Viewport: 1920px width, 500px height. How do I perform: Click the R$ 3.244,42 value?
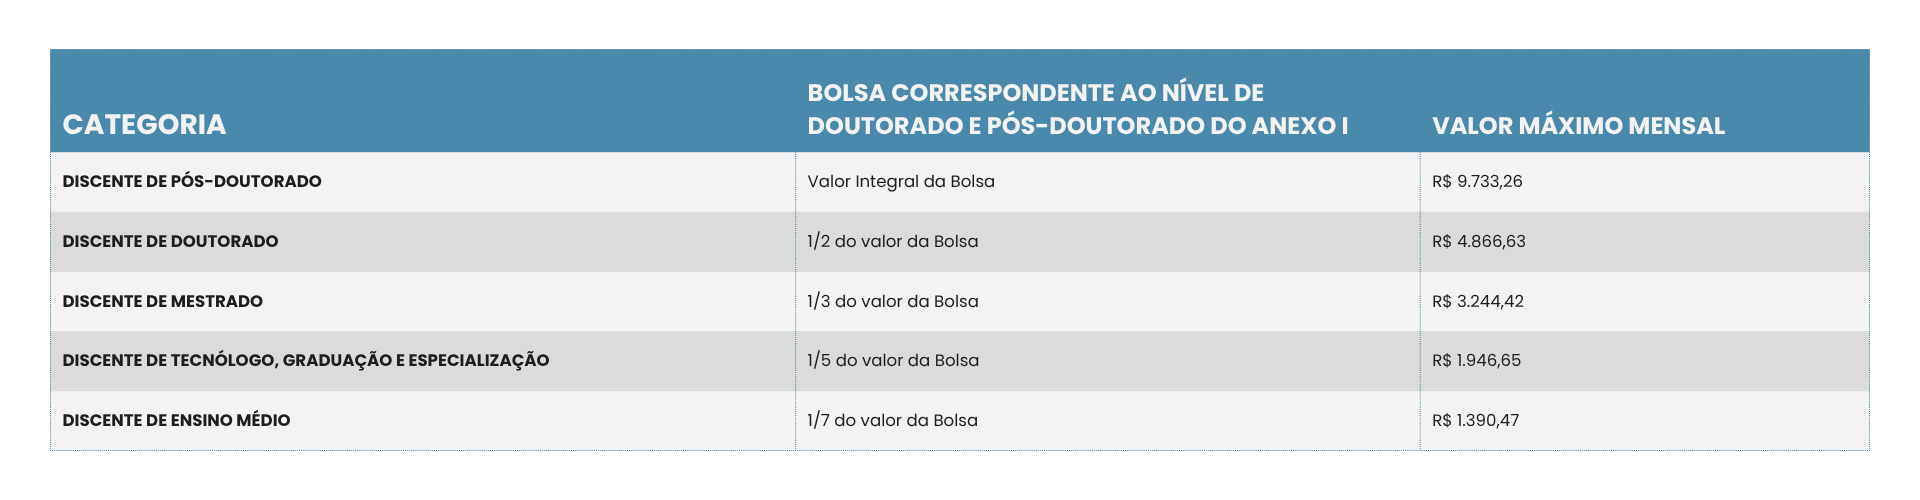pyautogui.click(x=1477, y=301)
